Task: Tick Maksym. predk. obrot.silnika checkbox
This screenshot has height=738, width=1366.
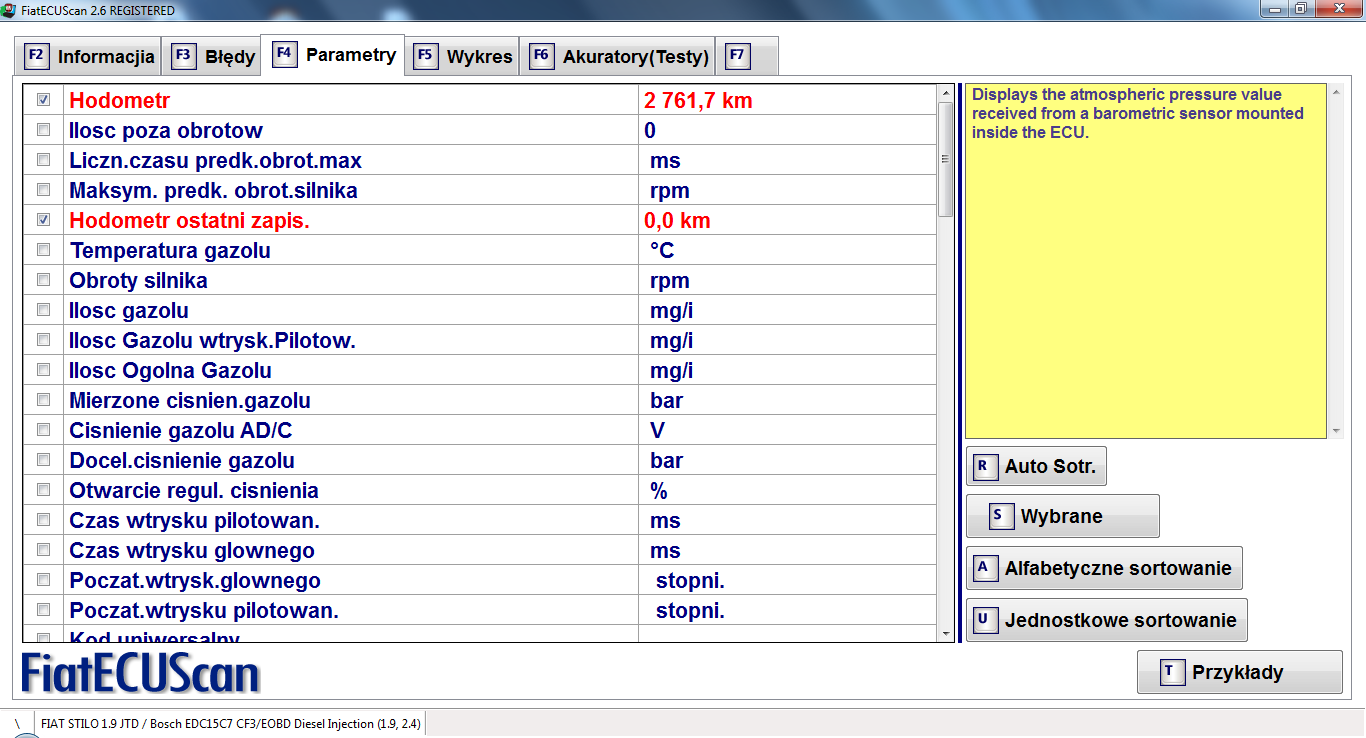Action: point(43,190)
